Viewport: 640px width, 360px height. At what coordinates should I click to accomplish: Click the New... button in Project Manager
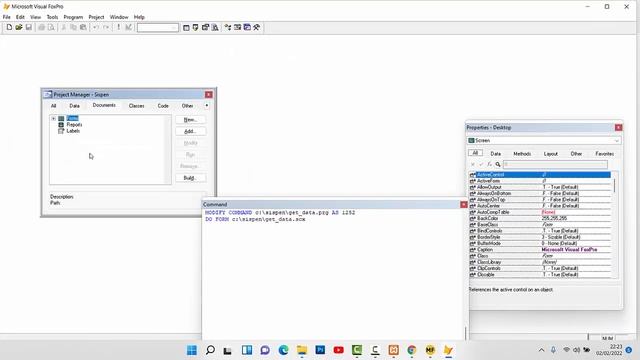190,120
